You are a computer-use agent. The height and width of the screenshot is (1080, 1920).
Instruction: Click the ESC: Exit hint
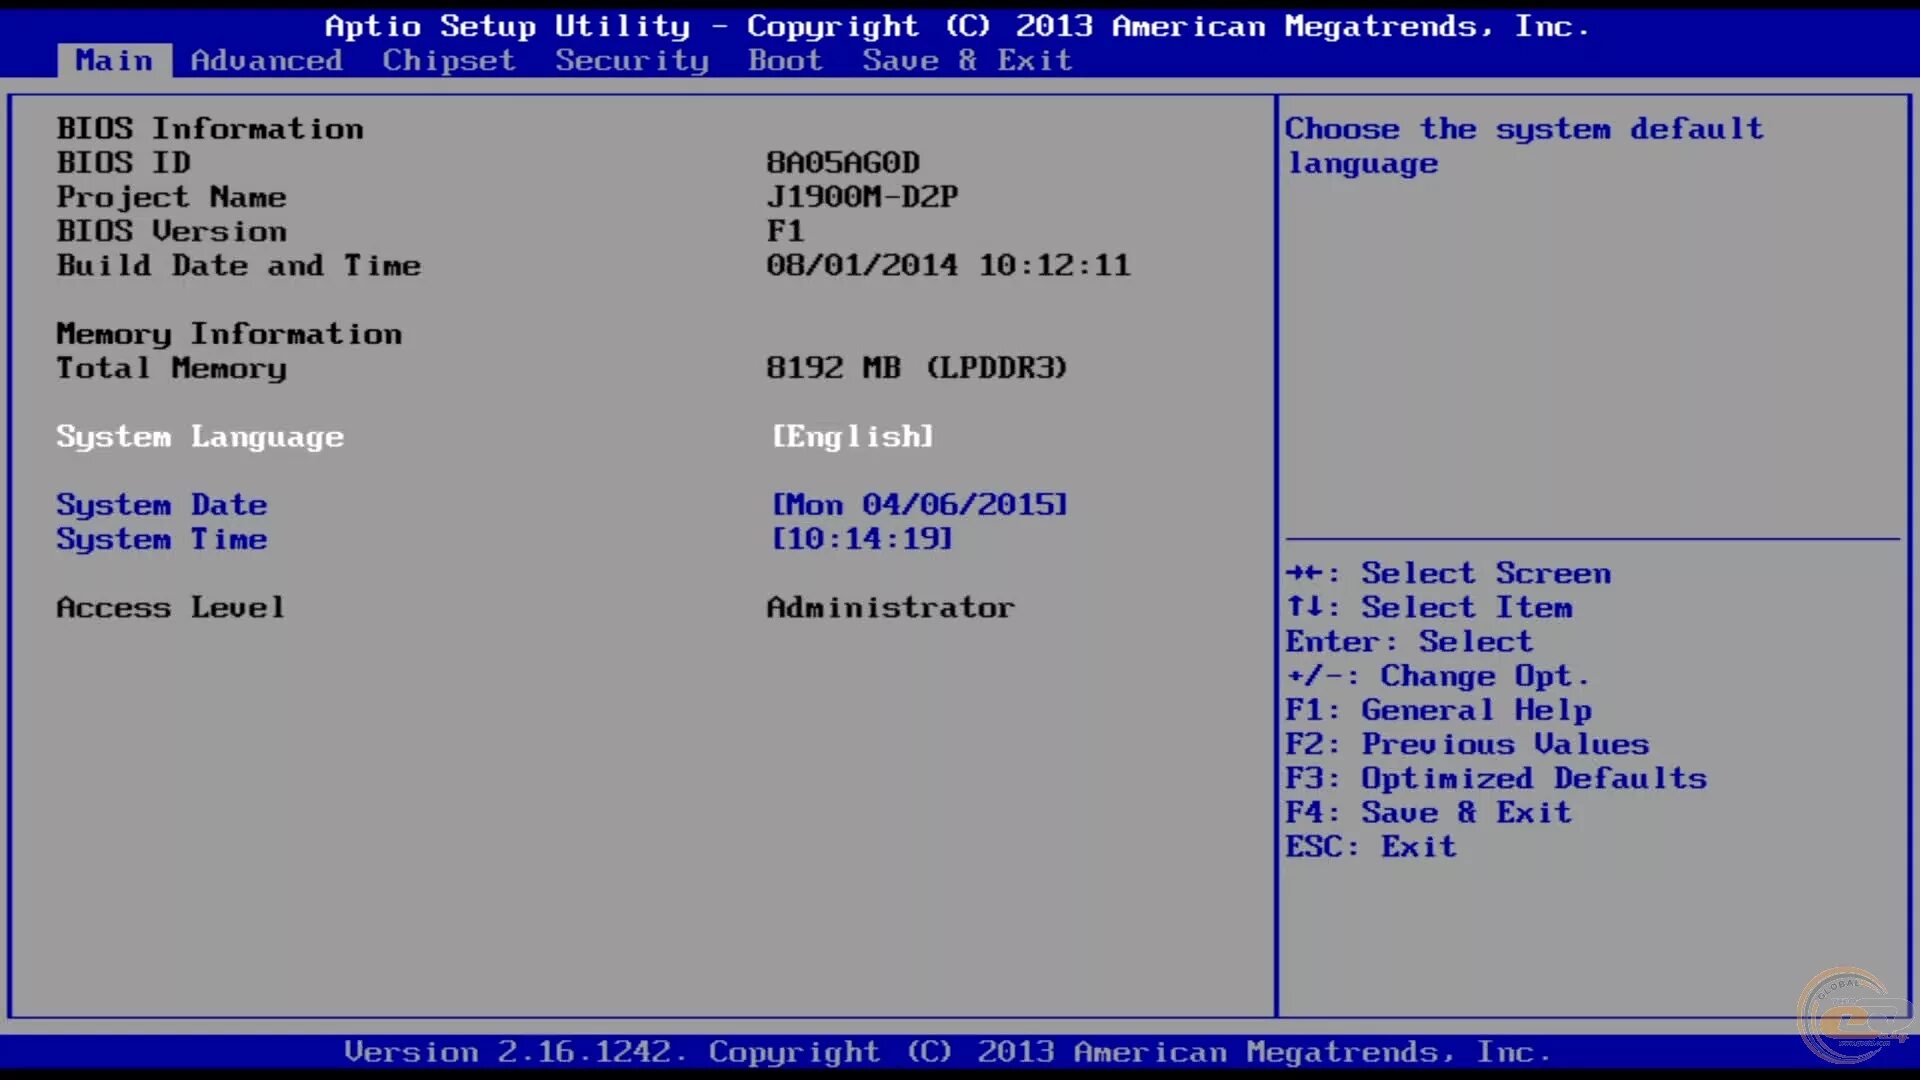pyautogui.click(x=1370, y=846)
